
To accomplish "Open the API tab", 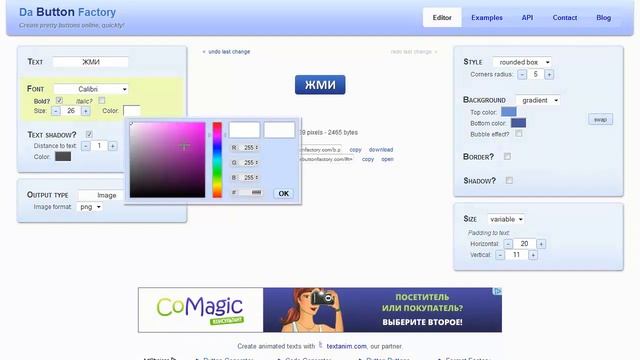I will pos(527,18).
